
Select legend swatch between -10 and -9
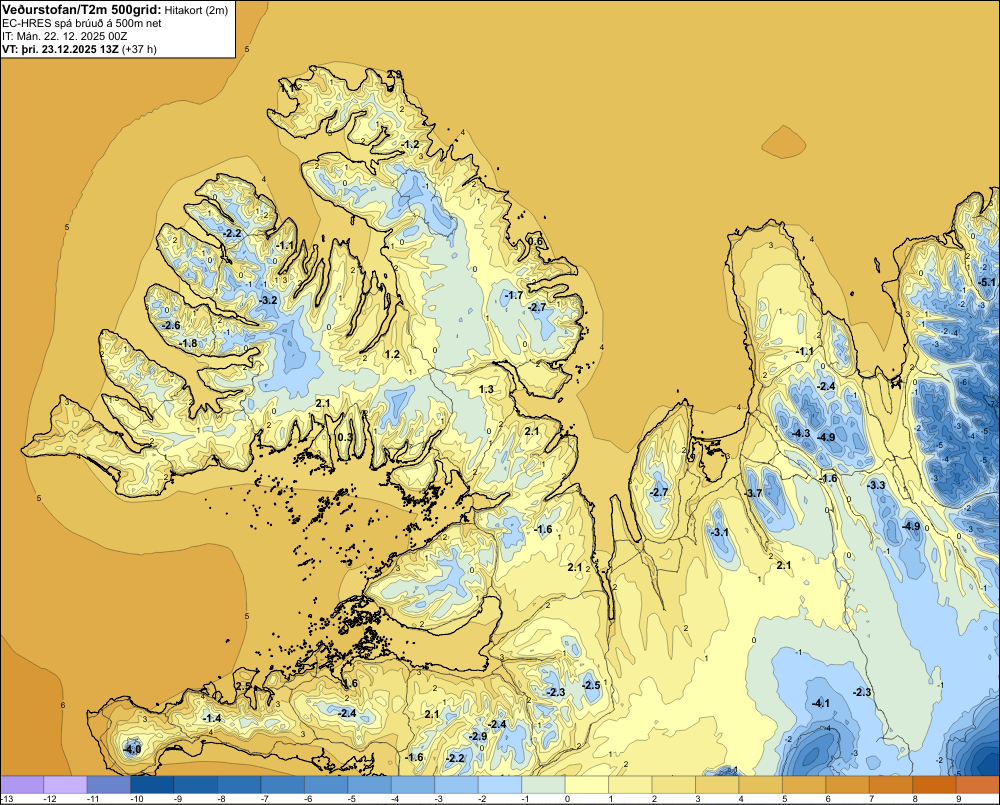tap(152, 784)
